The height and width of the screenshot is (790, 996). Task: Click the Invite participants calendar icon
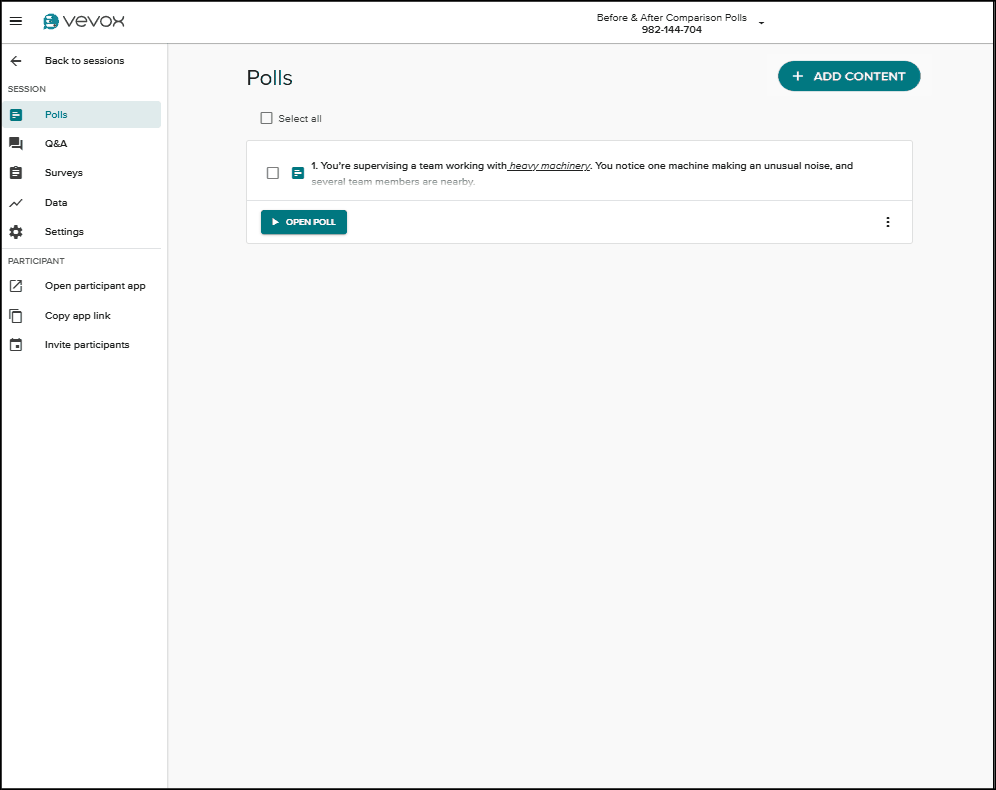tap(16, 345)
